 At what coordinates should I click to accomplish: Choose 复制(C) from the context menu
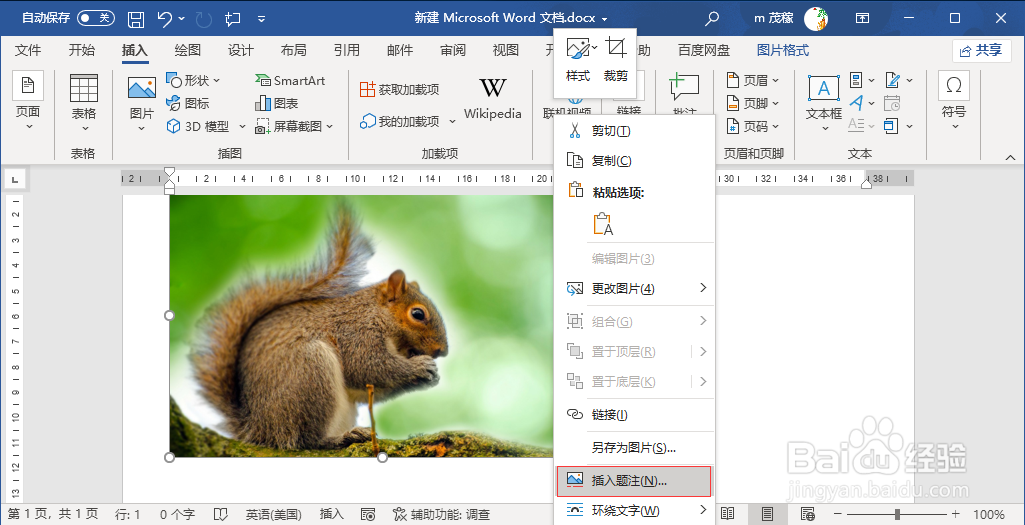(x=633, y=160)
